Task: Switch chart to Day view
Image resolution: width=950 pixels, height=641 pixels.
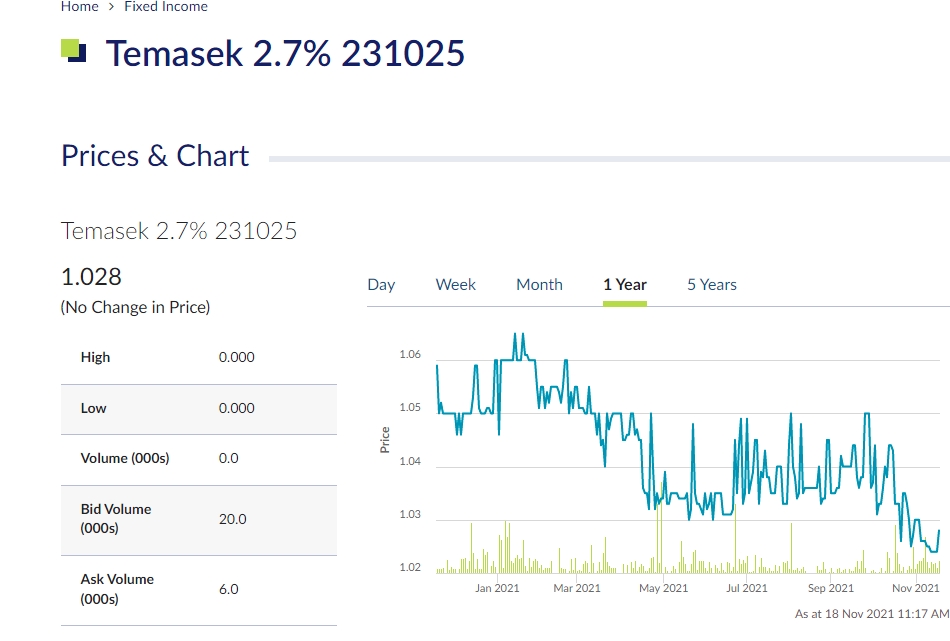Action: 381,285
